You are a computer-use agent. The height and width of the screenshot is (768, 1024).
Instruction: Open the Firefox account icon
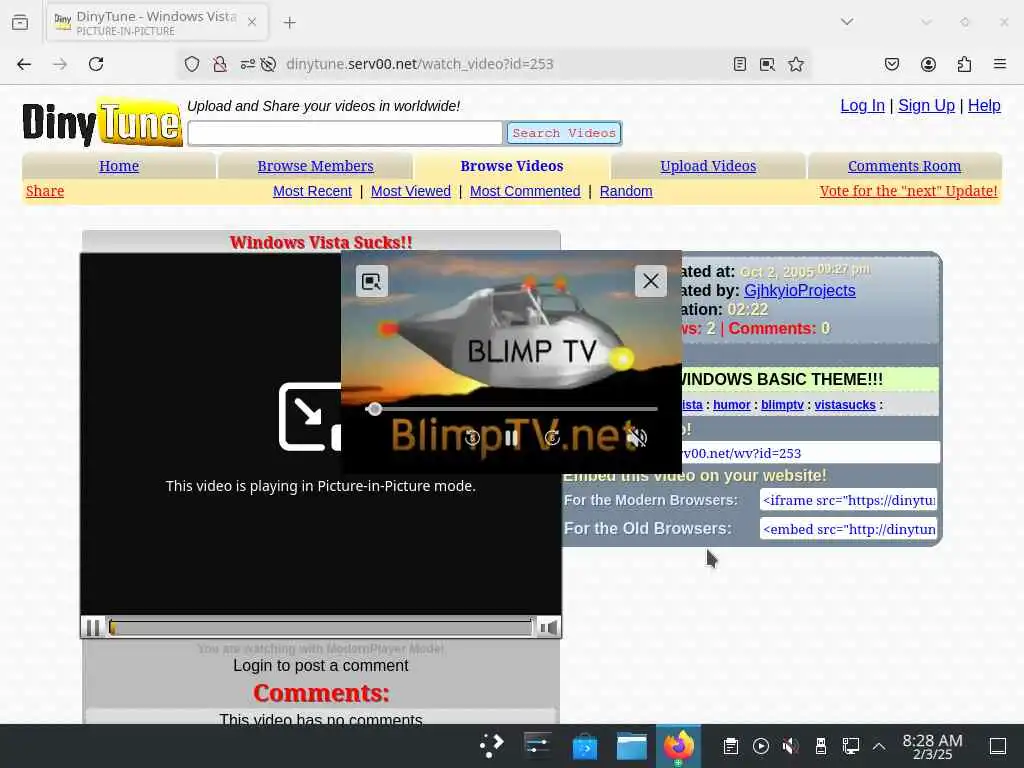tap(928, 64)
